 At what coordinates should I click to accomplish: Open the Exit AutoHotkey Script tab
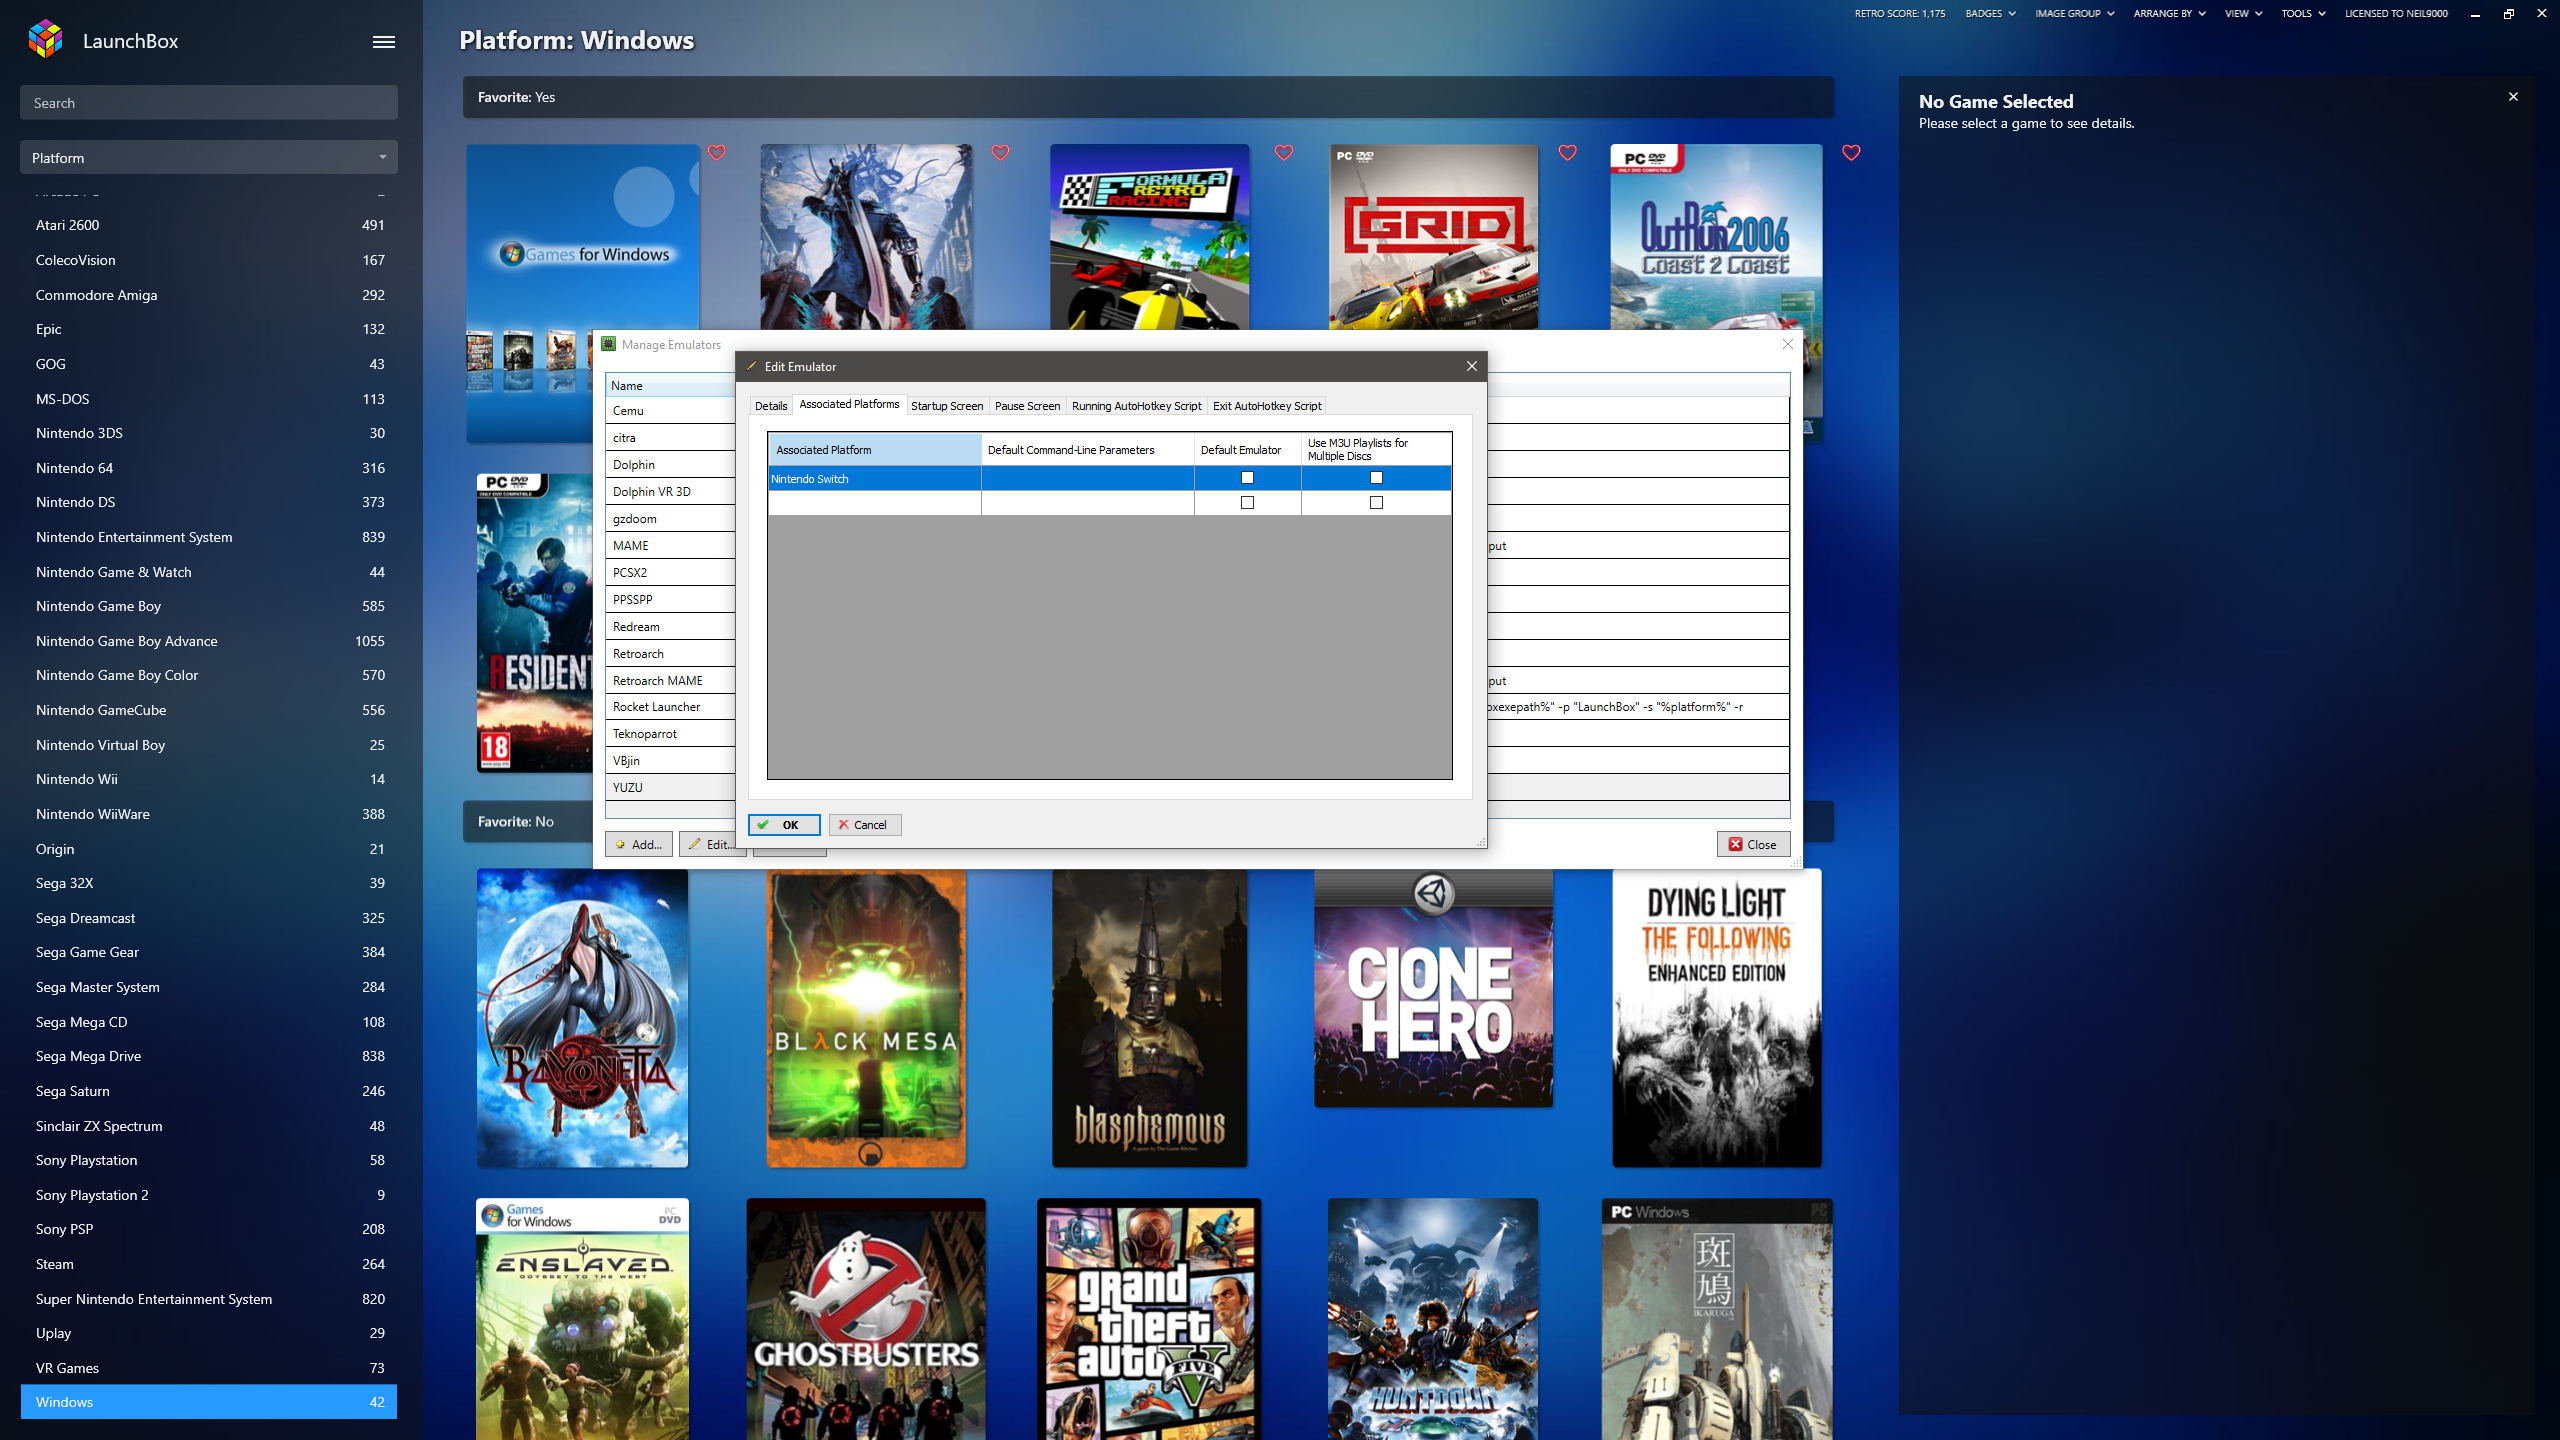[1267, 406]
